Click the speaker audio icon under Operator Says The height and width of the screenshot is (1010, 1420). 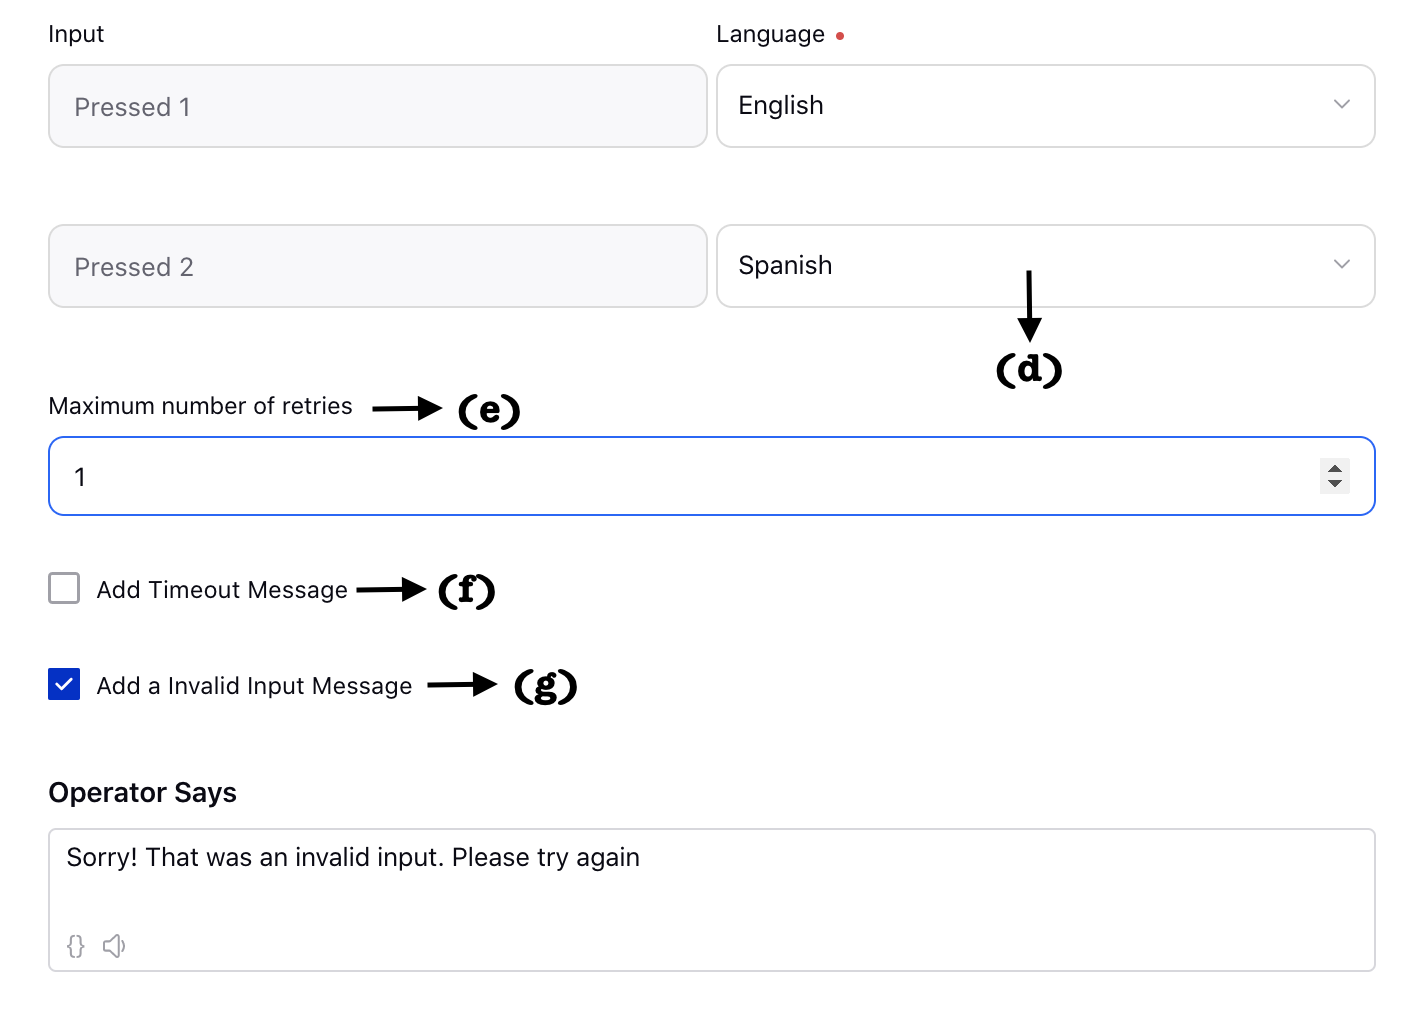[114, 946]
